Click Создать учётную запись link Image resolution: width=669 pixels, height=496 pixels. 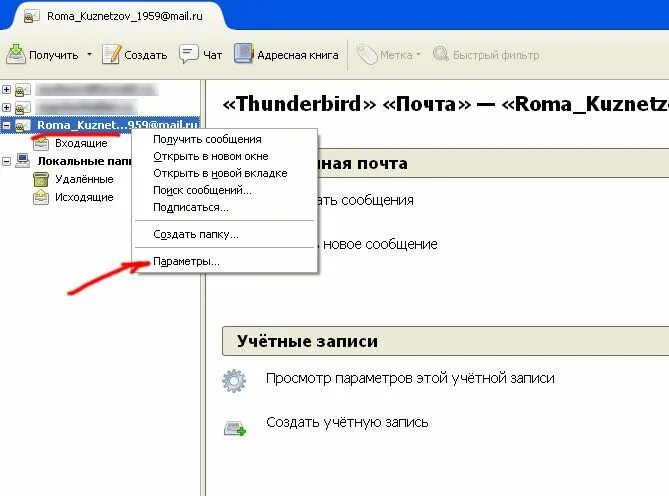pos(347,422)
